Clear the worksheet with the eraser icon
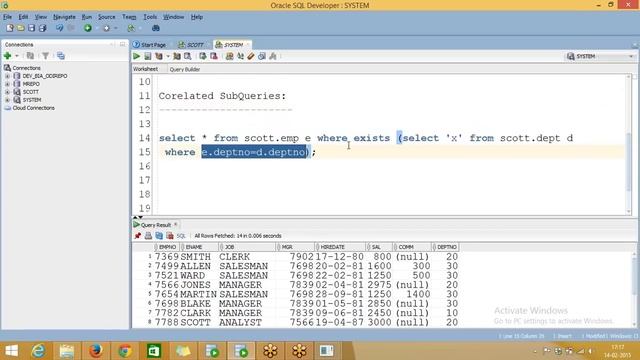This screenshot has width=640, height=360. 251,56
